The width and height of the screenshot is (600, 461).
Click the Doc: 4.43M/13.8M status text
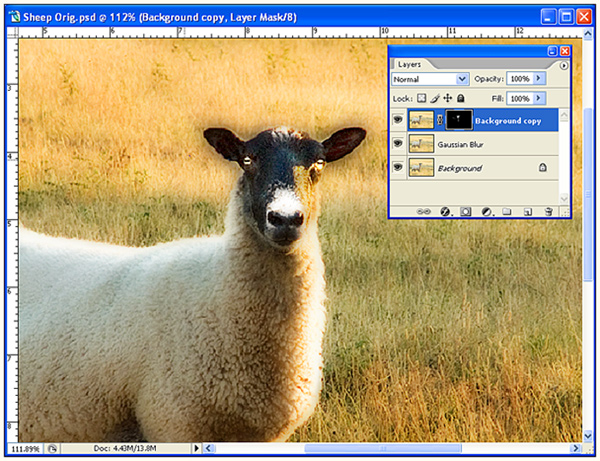pos(125,448)
